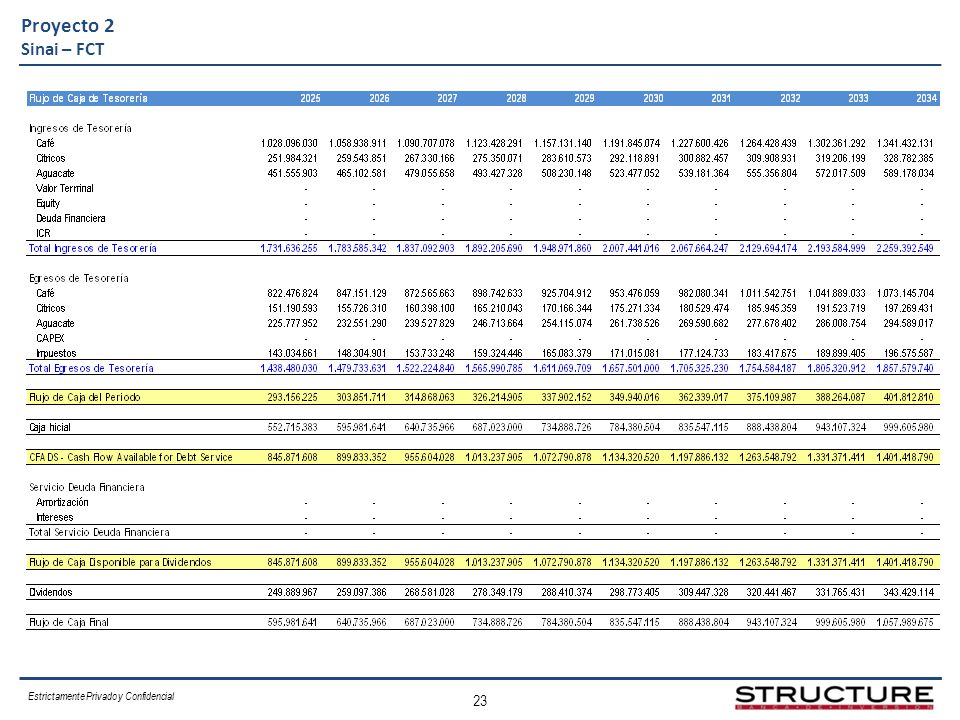The height and width of the screenshot is (720, 960).
Task: Click Café expense value 822.476.824
Action: [x=293, y=293]
